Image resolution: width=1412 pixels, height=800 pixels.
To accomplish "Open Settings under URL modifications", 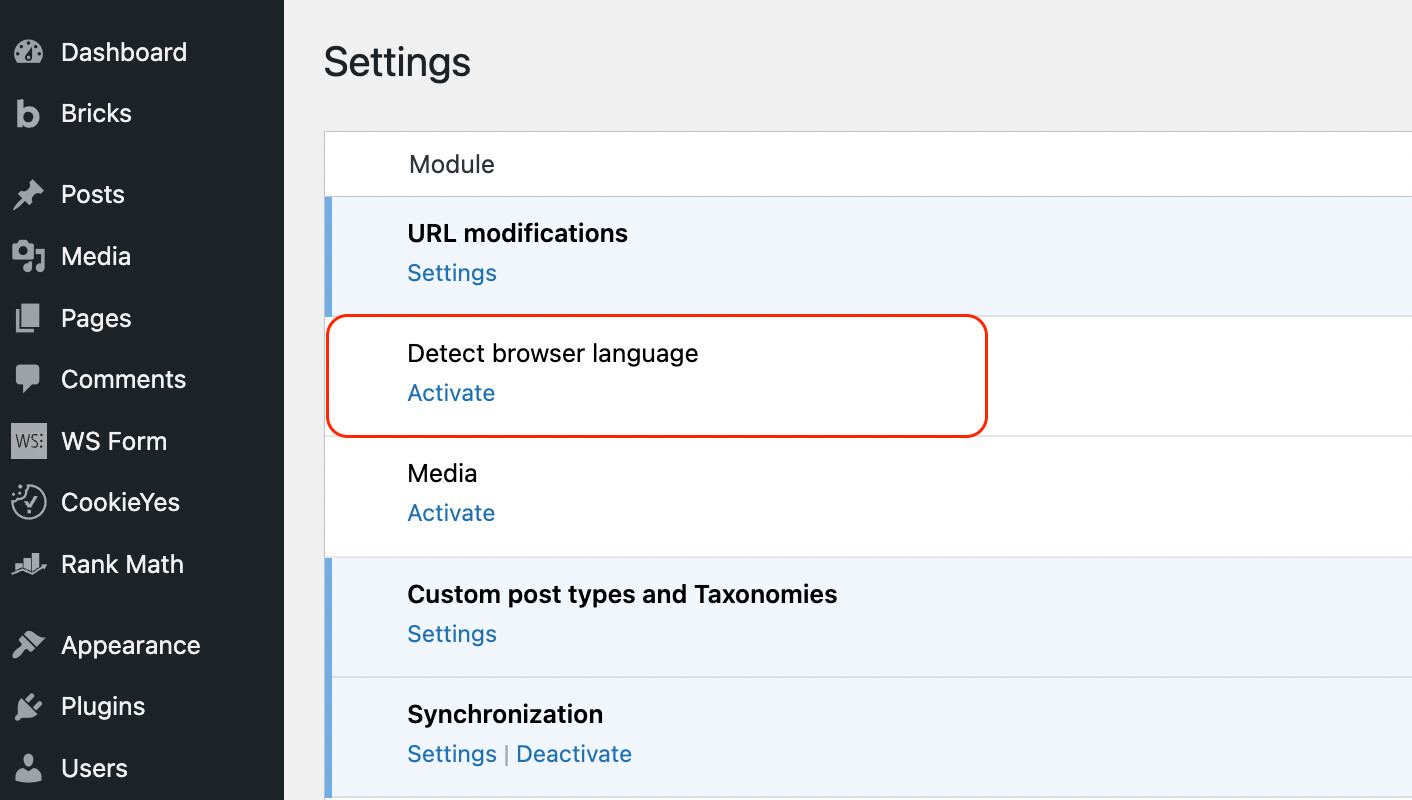I will point(452,273).
